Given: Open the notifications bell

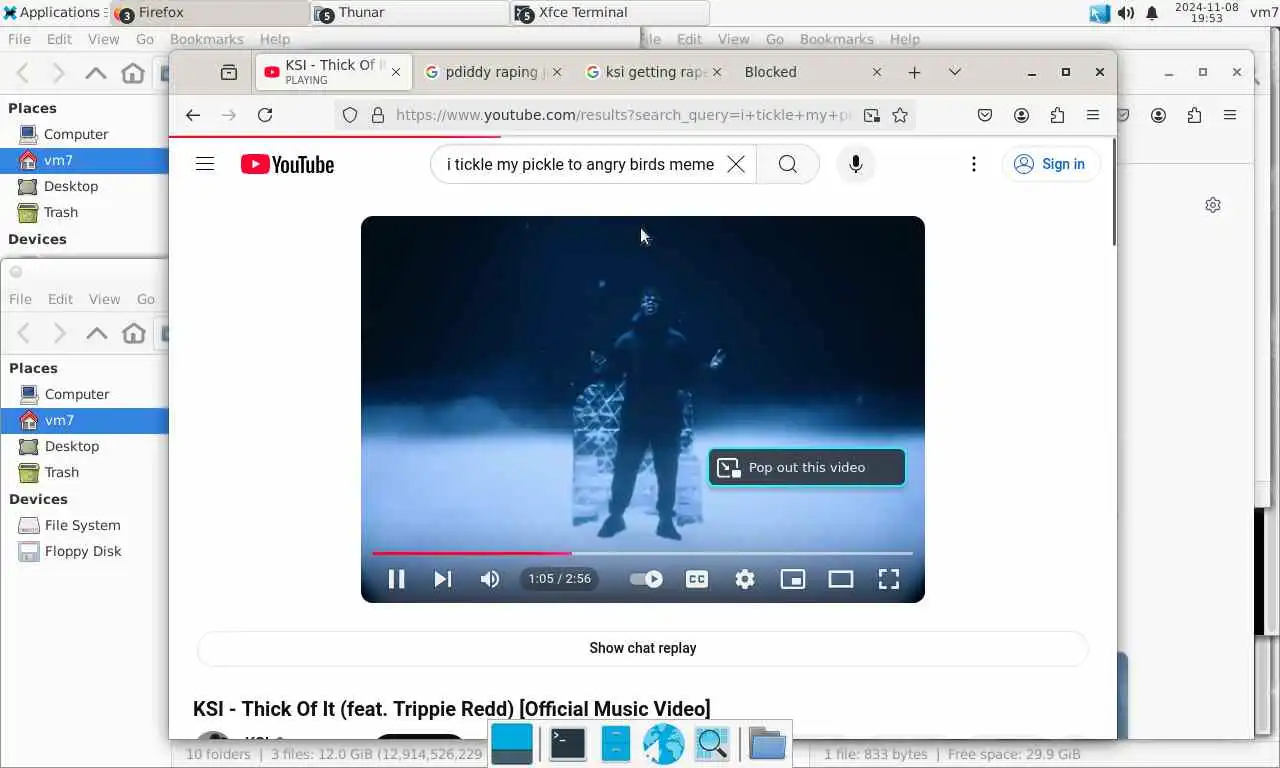Looking at the screenshot, I should [x=1152, y=13].
